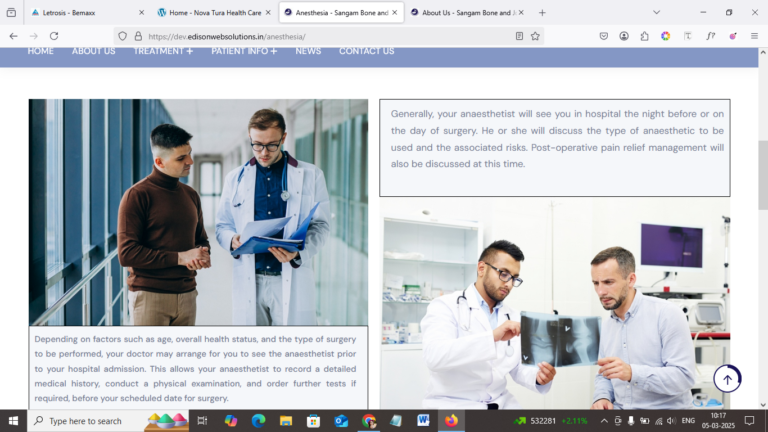Toggle reader view icon in address bar
Image resolution: width=768 pixels, height=432 pixels.
pyautogui.click(x=519, y=36)
